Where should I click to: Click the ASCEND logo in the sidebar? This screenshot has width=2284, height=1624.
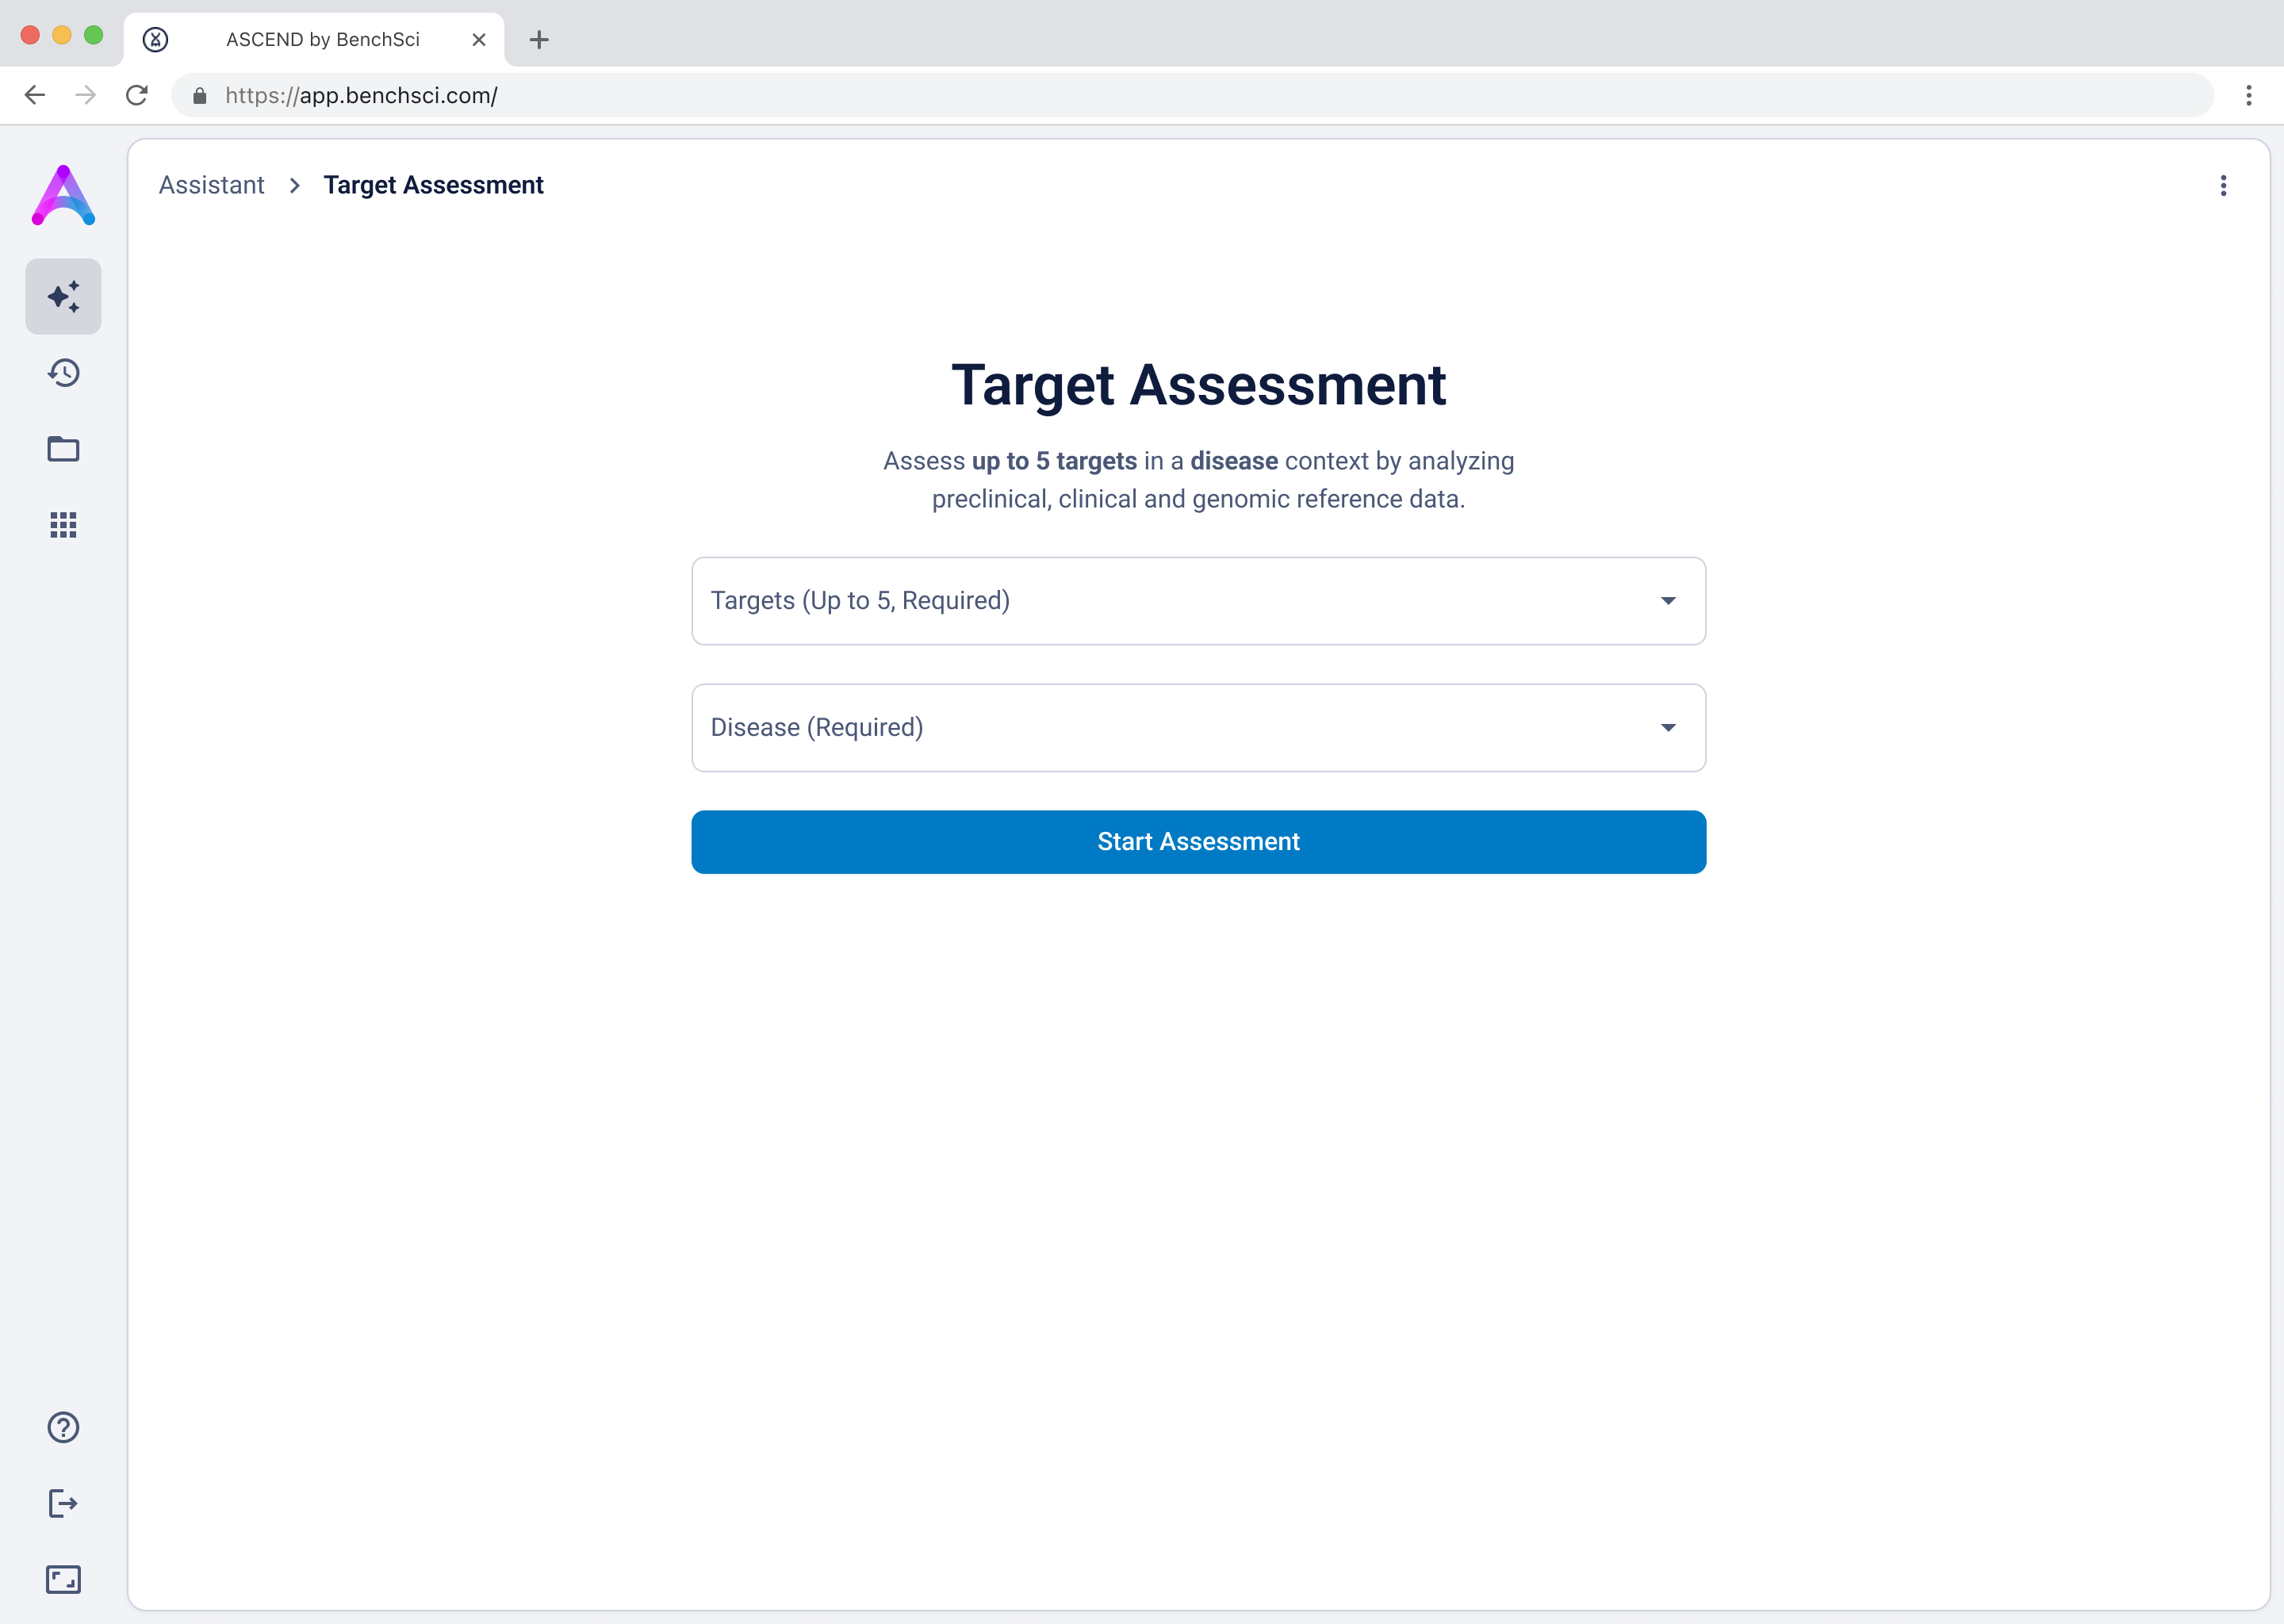tap(63, 195)
